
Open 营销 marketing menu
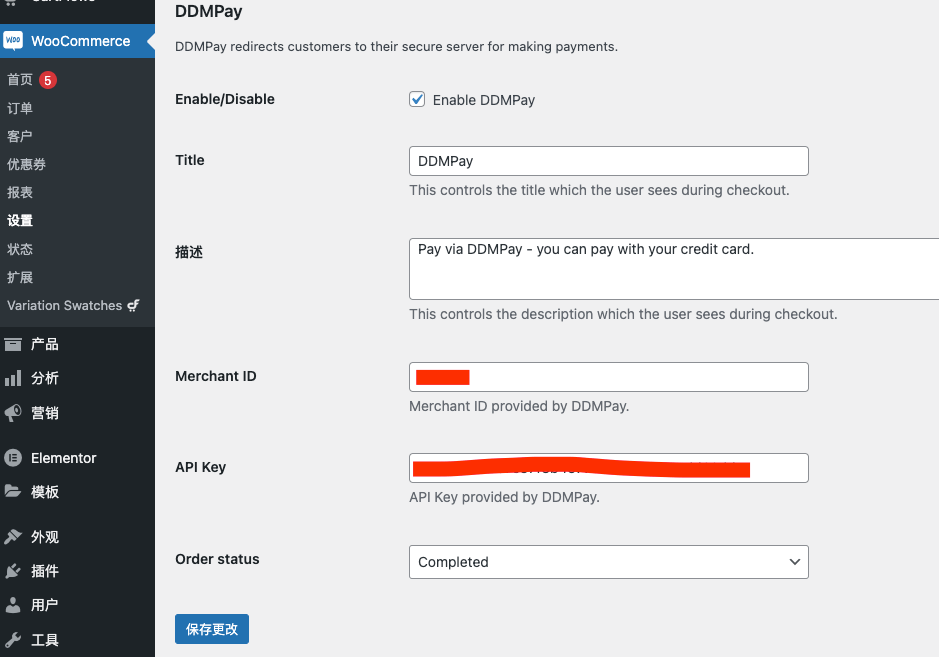[45, 413]
